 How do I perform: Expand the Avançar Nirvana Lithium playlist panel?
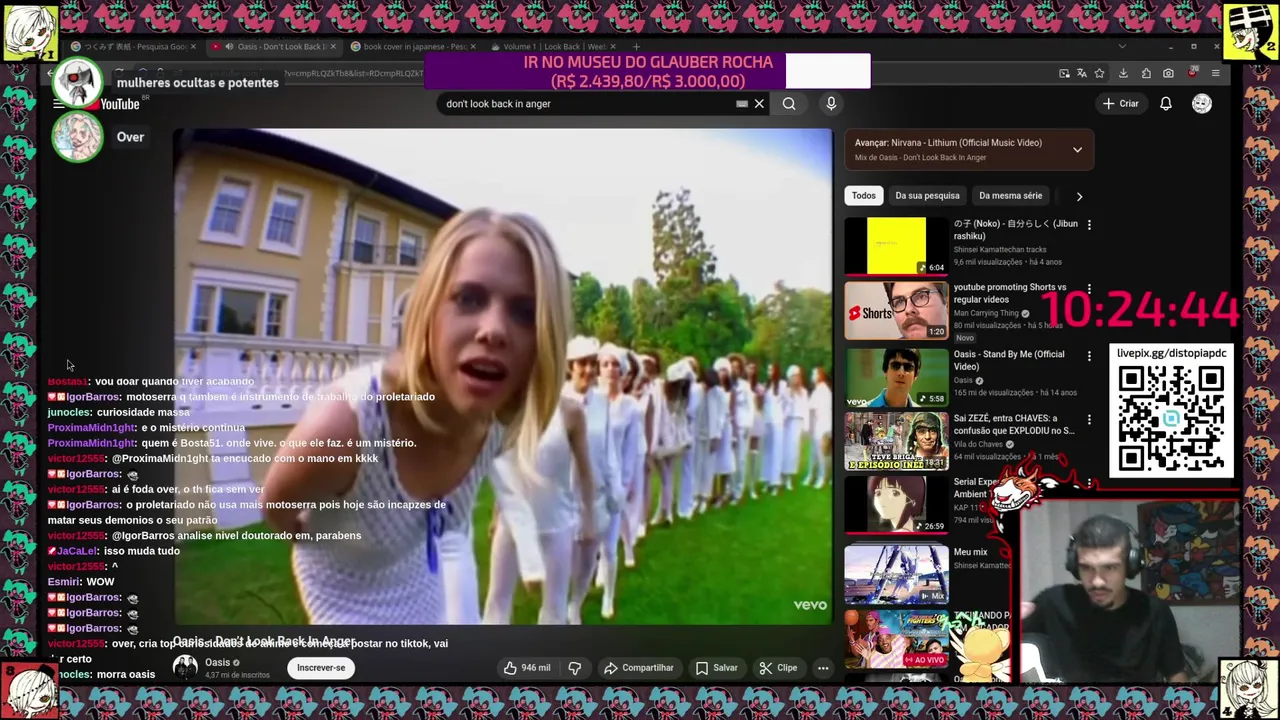(x=1077, y=150)
